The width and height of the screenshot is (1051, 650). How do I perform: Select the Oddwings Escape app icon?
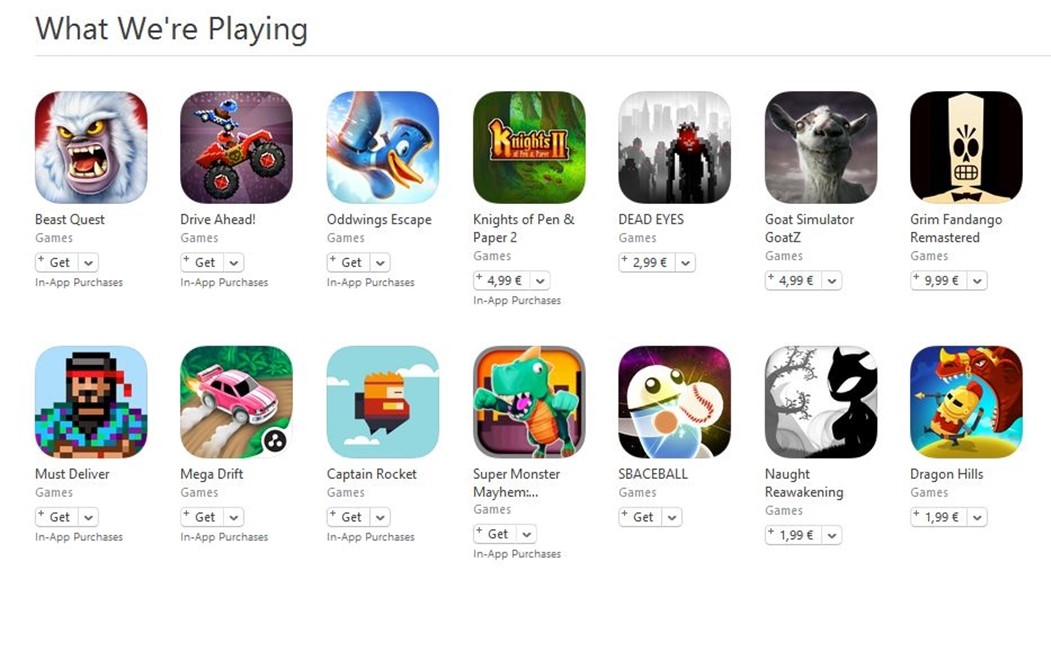(383, 147)
